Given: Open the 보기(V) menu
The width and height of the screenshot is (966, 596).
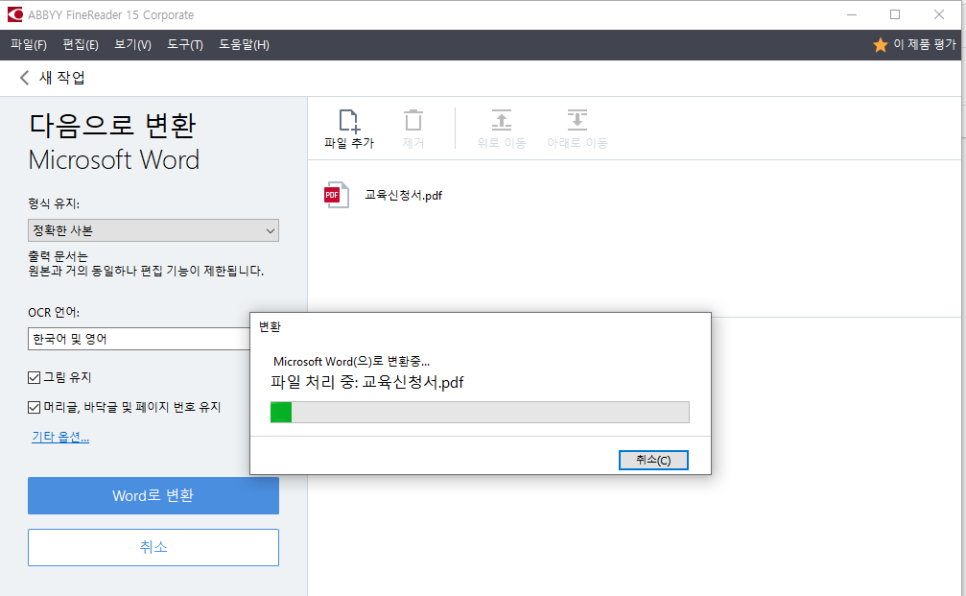Looking at the screenshot, I should tap(132, 44).
